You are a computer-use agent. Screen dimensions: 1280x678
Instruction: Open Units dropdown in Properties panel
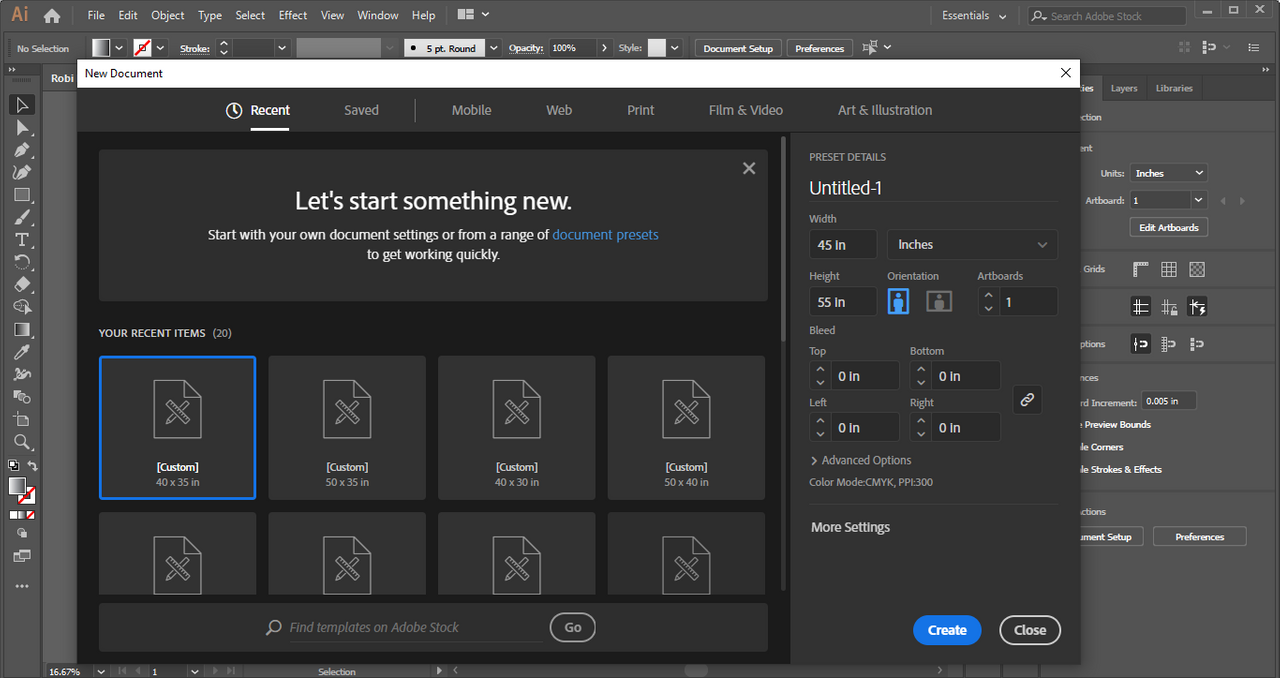[x=1168, y=173]
